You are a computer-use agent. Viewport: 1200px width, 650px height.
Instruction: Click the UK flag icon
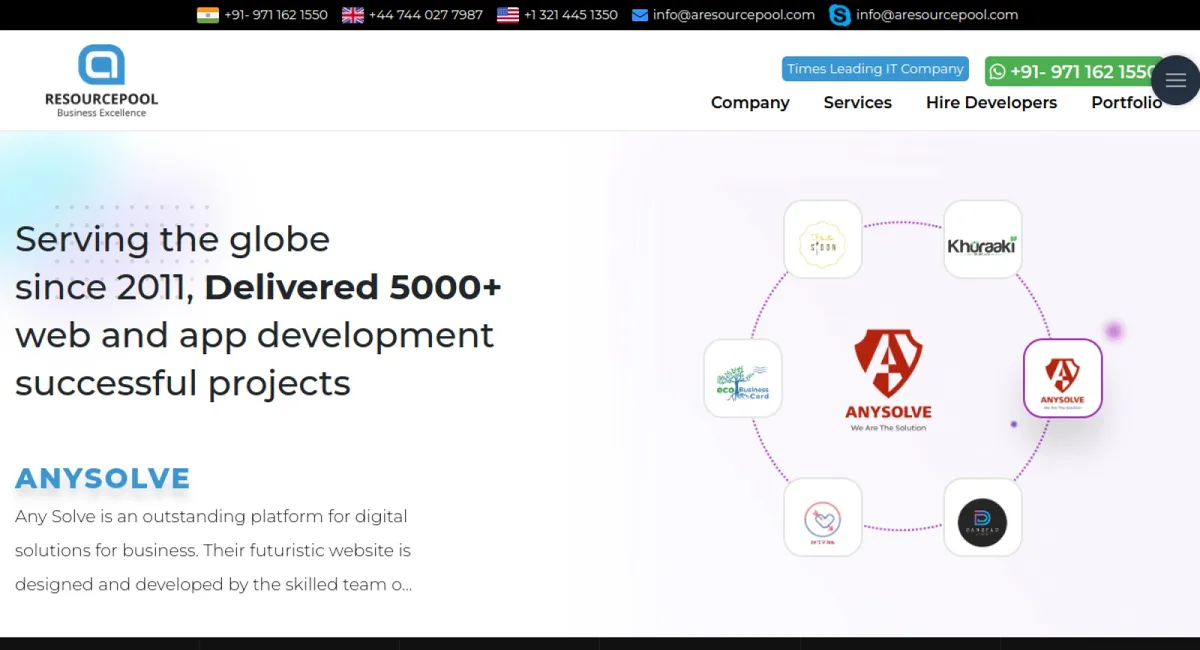353,15
